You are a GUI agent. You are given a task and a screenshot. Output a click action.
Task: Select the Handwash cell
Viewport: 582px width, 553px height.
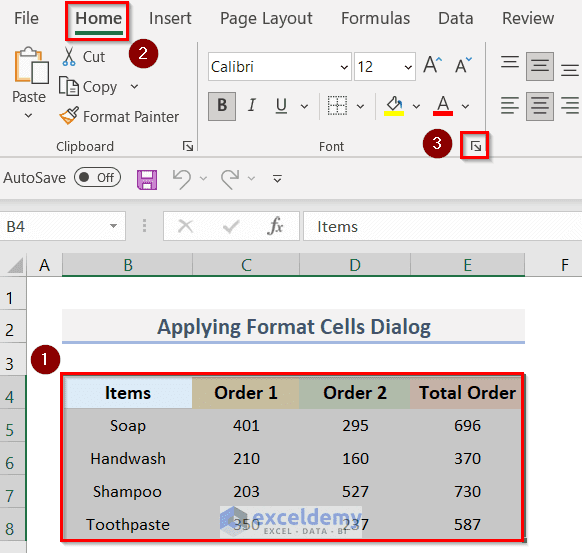click(128, 458)
